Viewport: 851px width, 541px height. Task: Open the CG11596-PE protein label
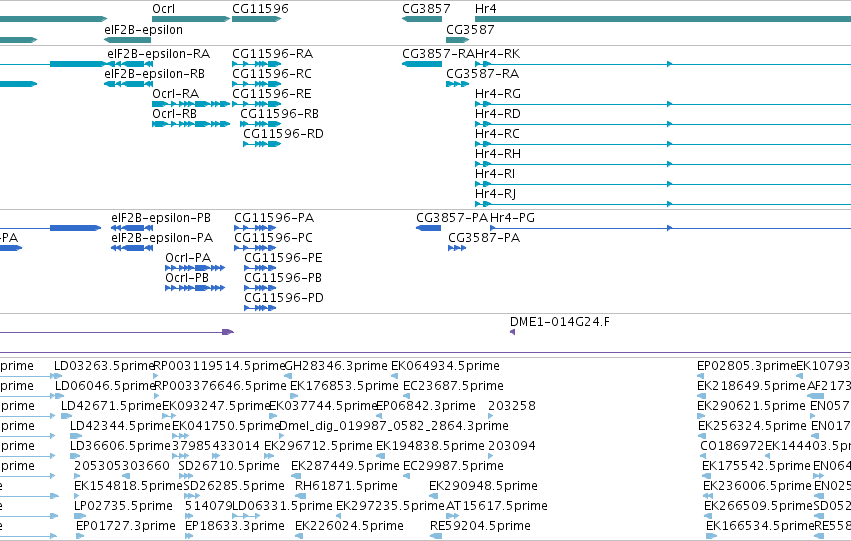click(x=283, y=258)
